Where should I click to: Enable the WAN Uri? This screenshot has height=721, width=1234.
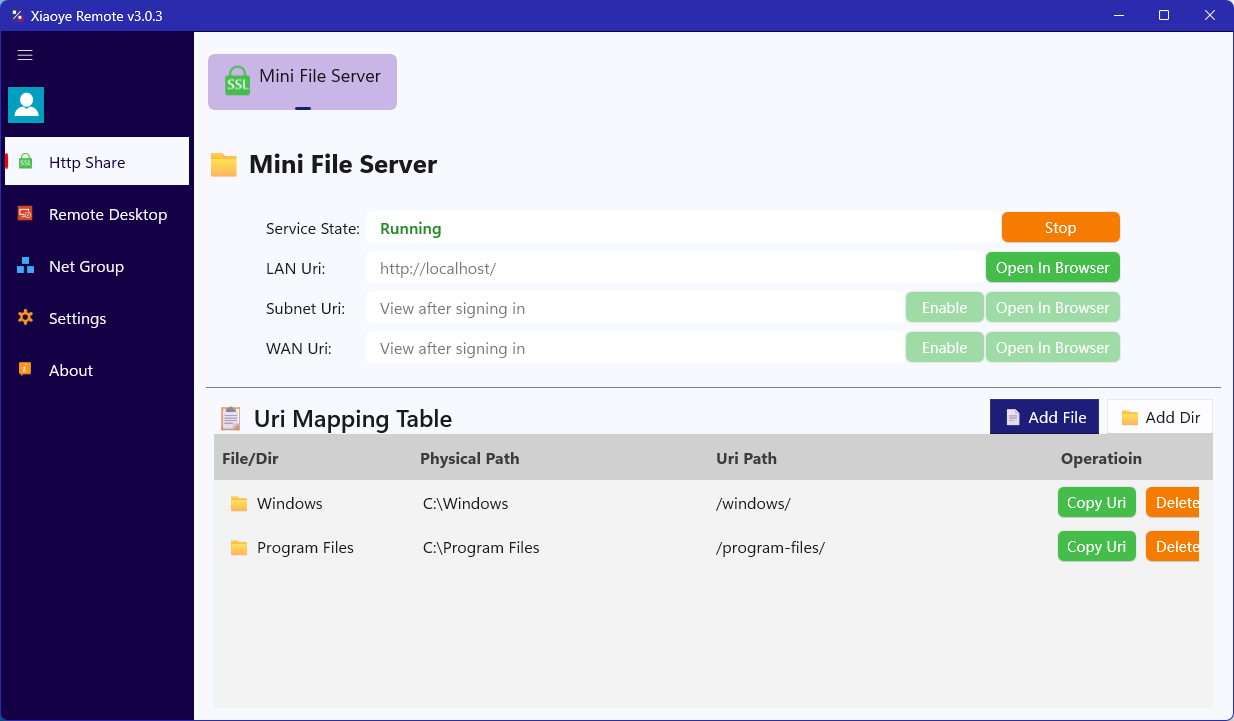[944, 347]
